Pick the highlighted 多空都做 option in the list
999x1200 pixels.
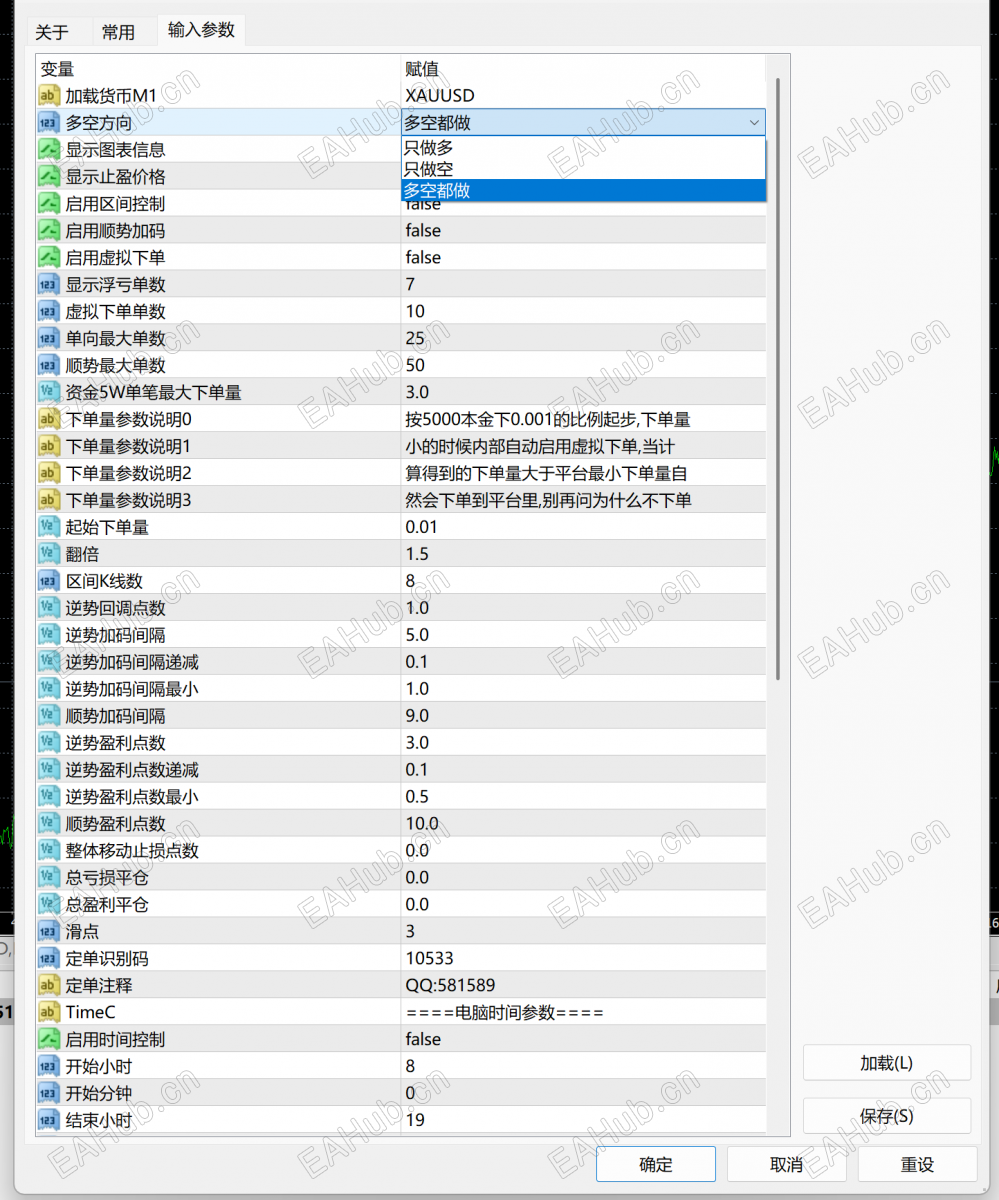[583, 190]
